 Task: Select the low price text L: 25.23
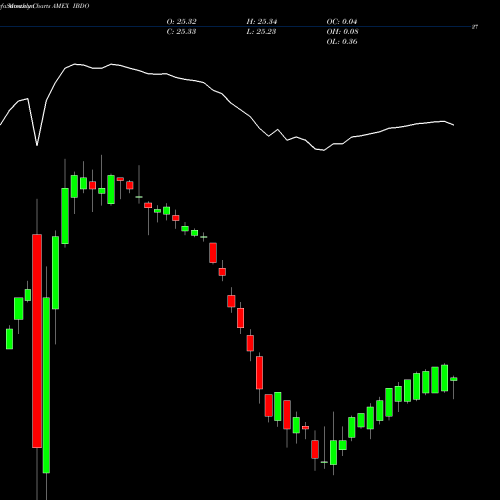(x=261, y=32)
